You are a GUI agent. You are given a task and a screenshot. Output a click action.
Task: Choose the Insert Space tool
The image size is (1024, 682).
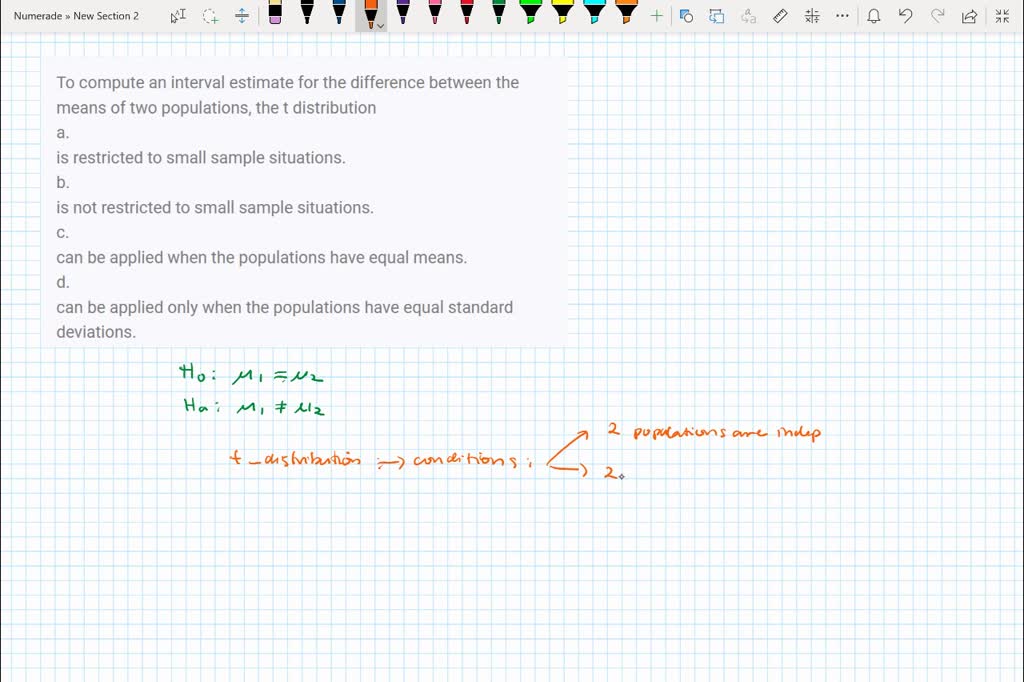242,16
